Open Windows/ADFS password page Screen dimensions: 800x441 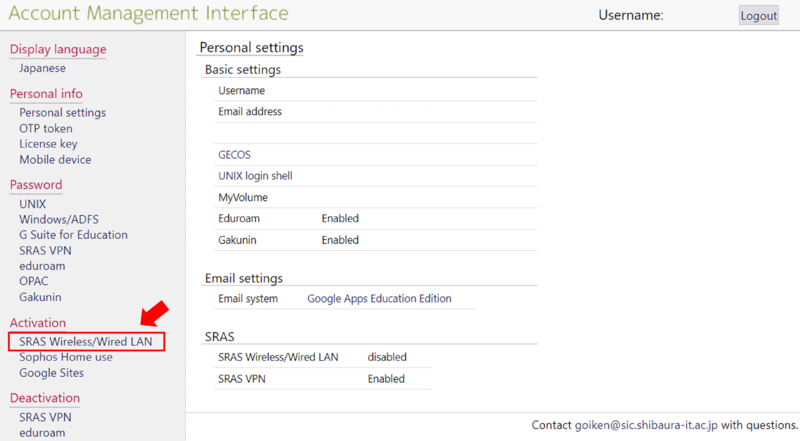pos(59,219)
